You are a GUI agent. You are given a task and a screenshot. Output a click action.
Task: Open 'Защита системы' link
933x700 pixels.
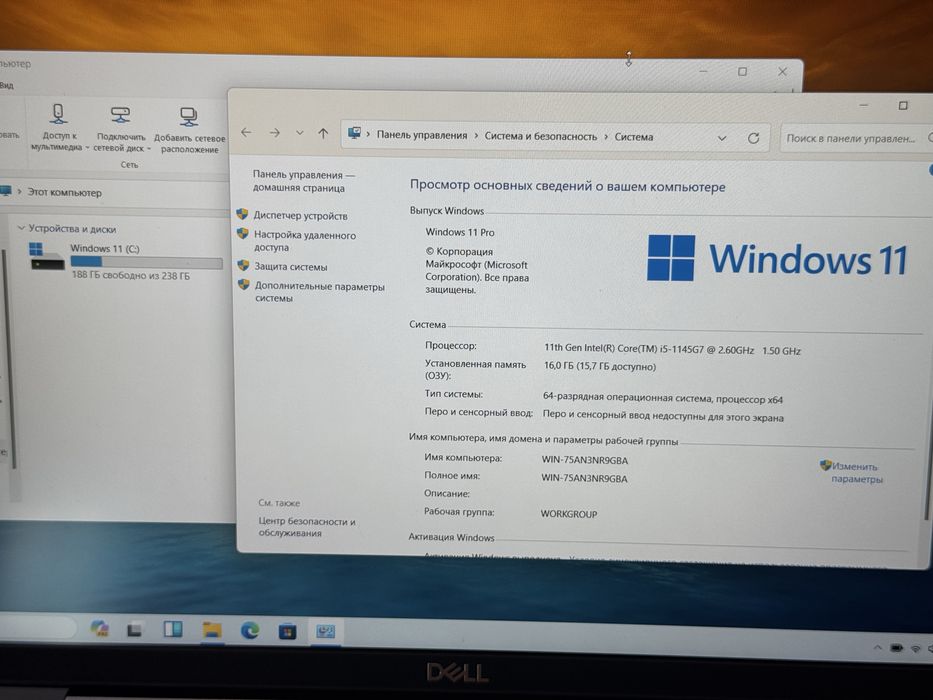coord(291,267)
